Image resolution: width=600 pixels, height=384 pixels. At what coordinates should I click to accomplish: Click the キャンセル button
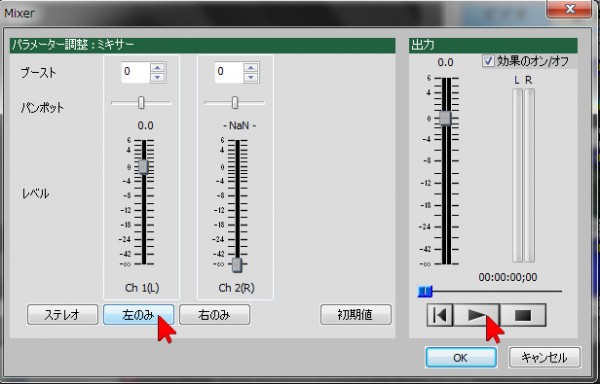tap(545, 358)
